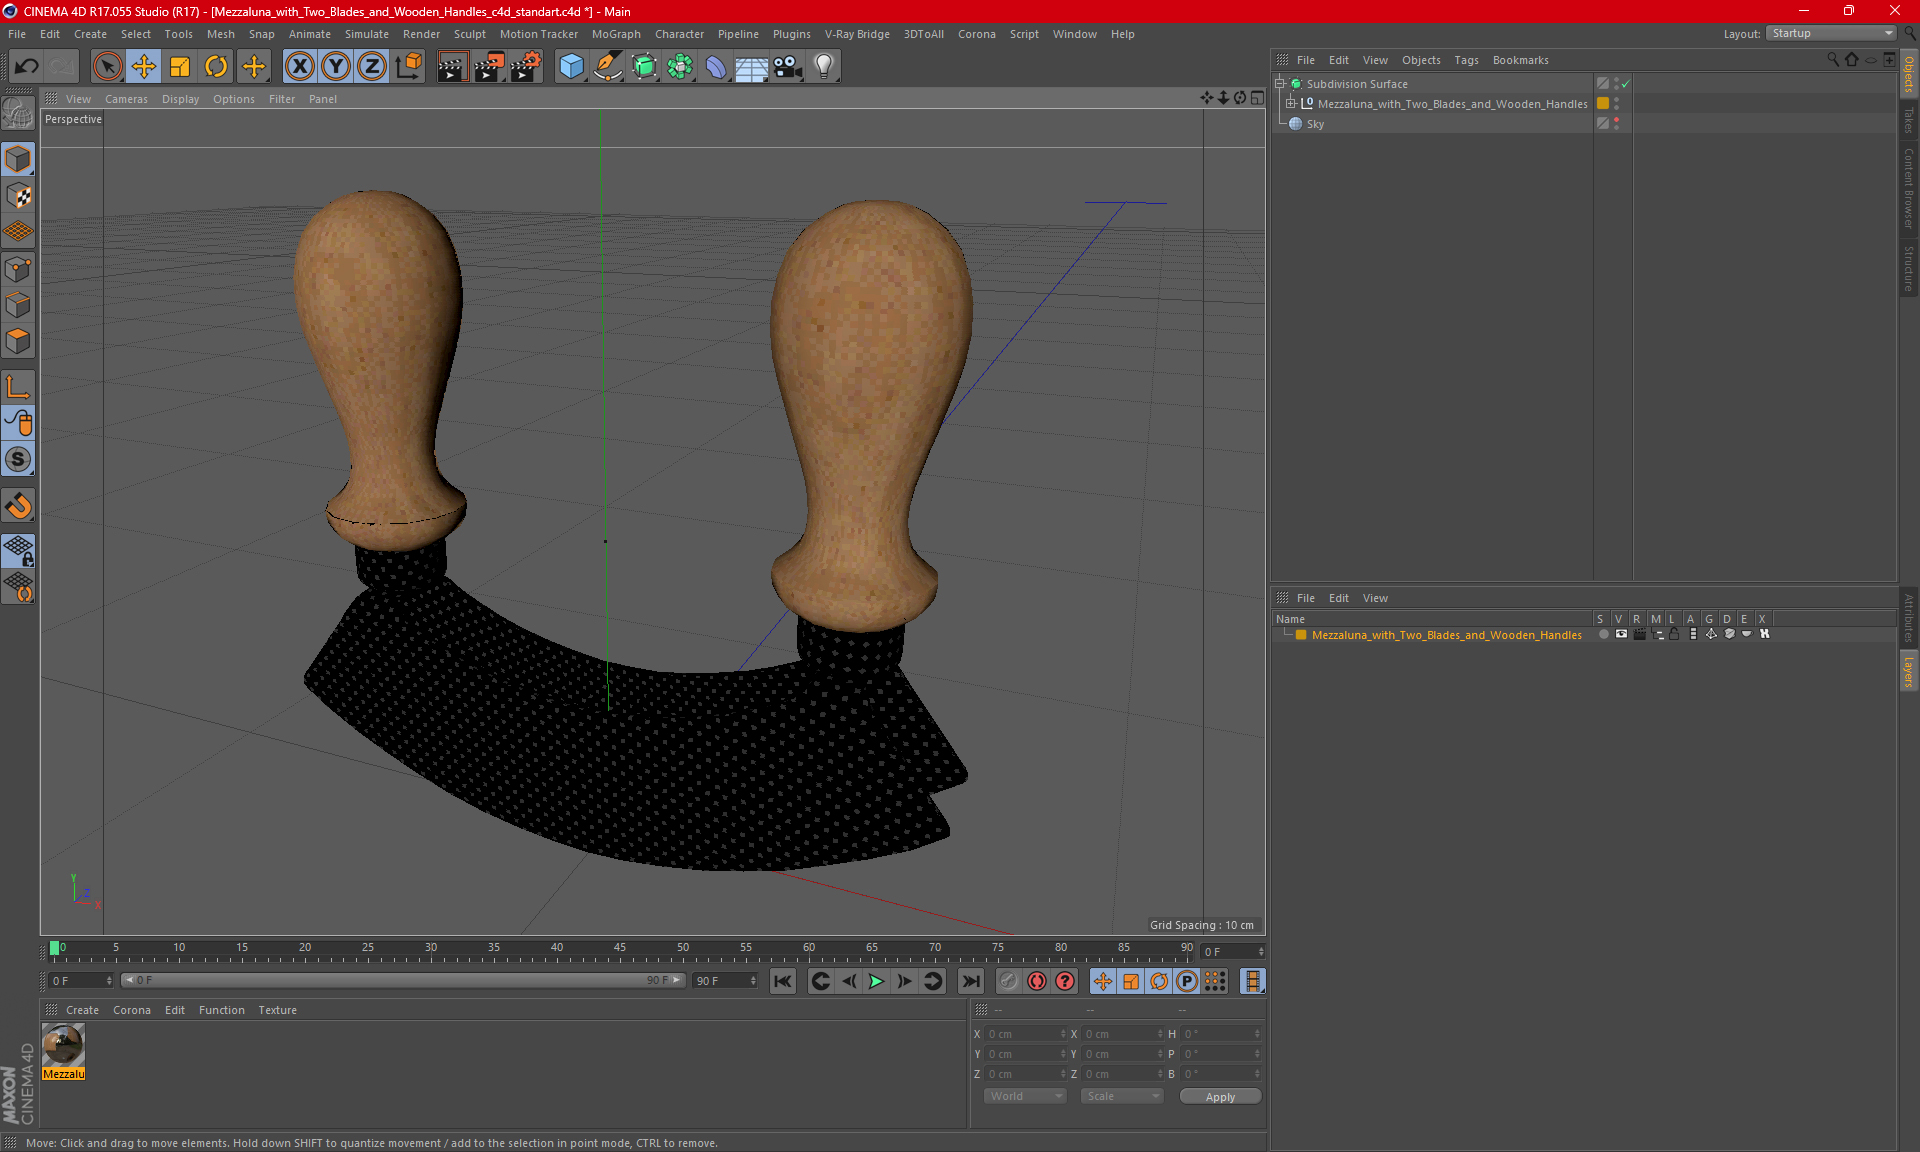Open the Scale mode dropdown
Viewport: 1920px width, 1152px height.
(x=1122, y=1096)
